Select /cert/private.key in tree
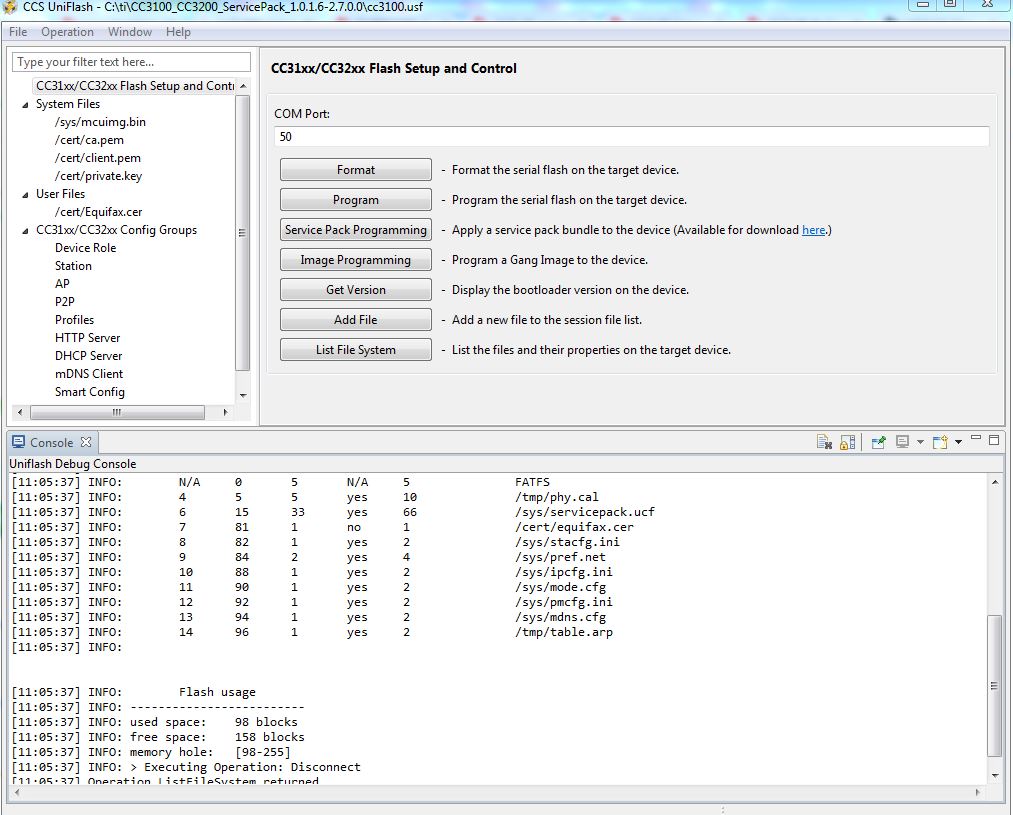1013x815 pixels. (x=98, y=176)
